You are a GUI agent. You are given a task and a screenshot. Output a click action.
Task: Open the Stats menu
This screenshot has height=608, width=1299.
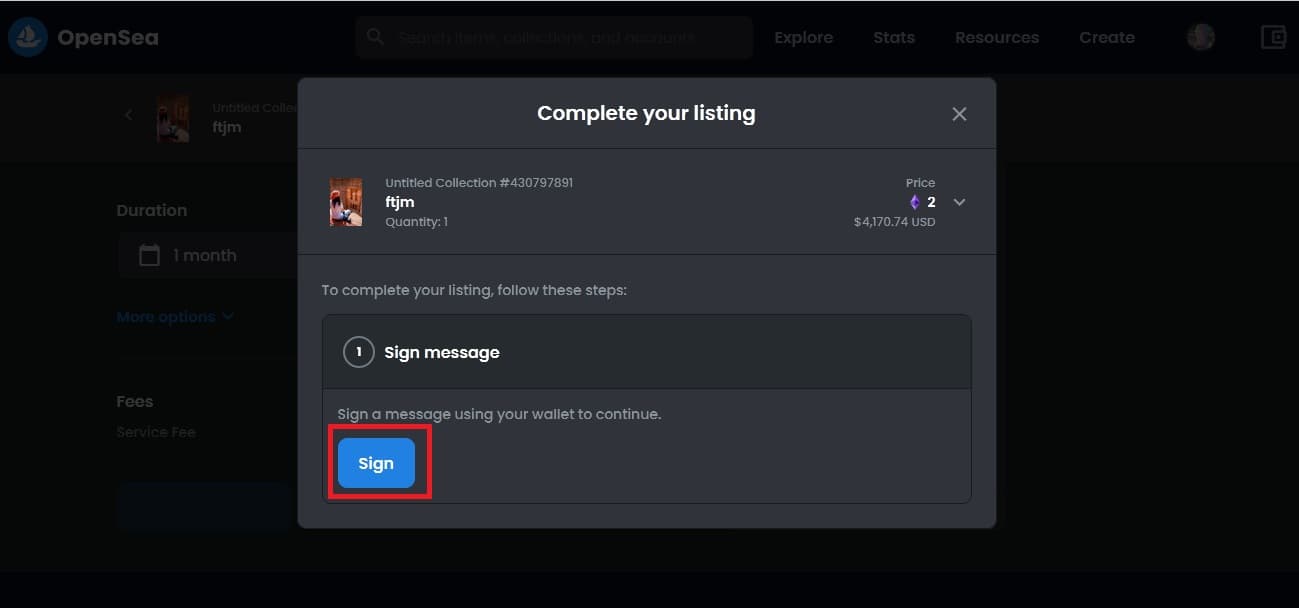click(x=894, y=38)
